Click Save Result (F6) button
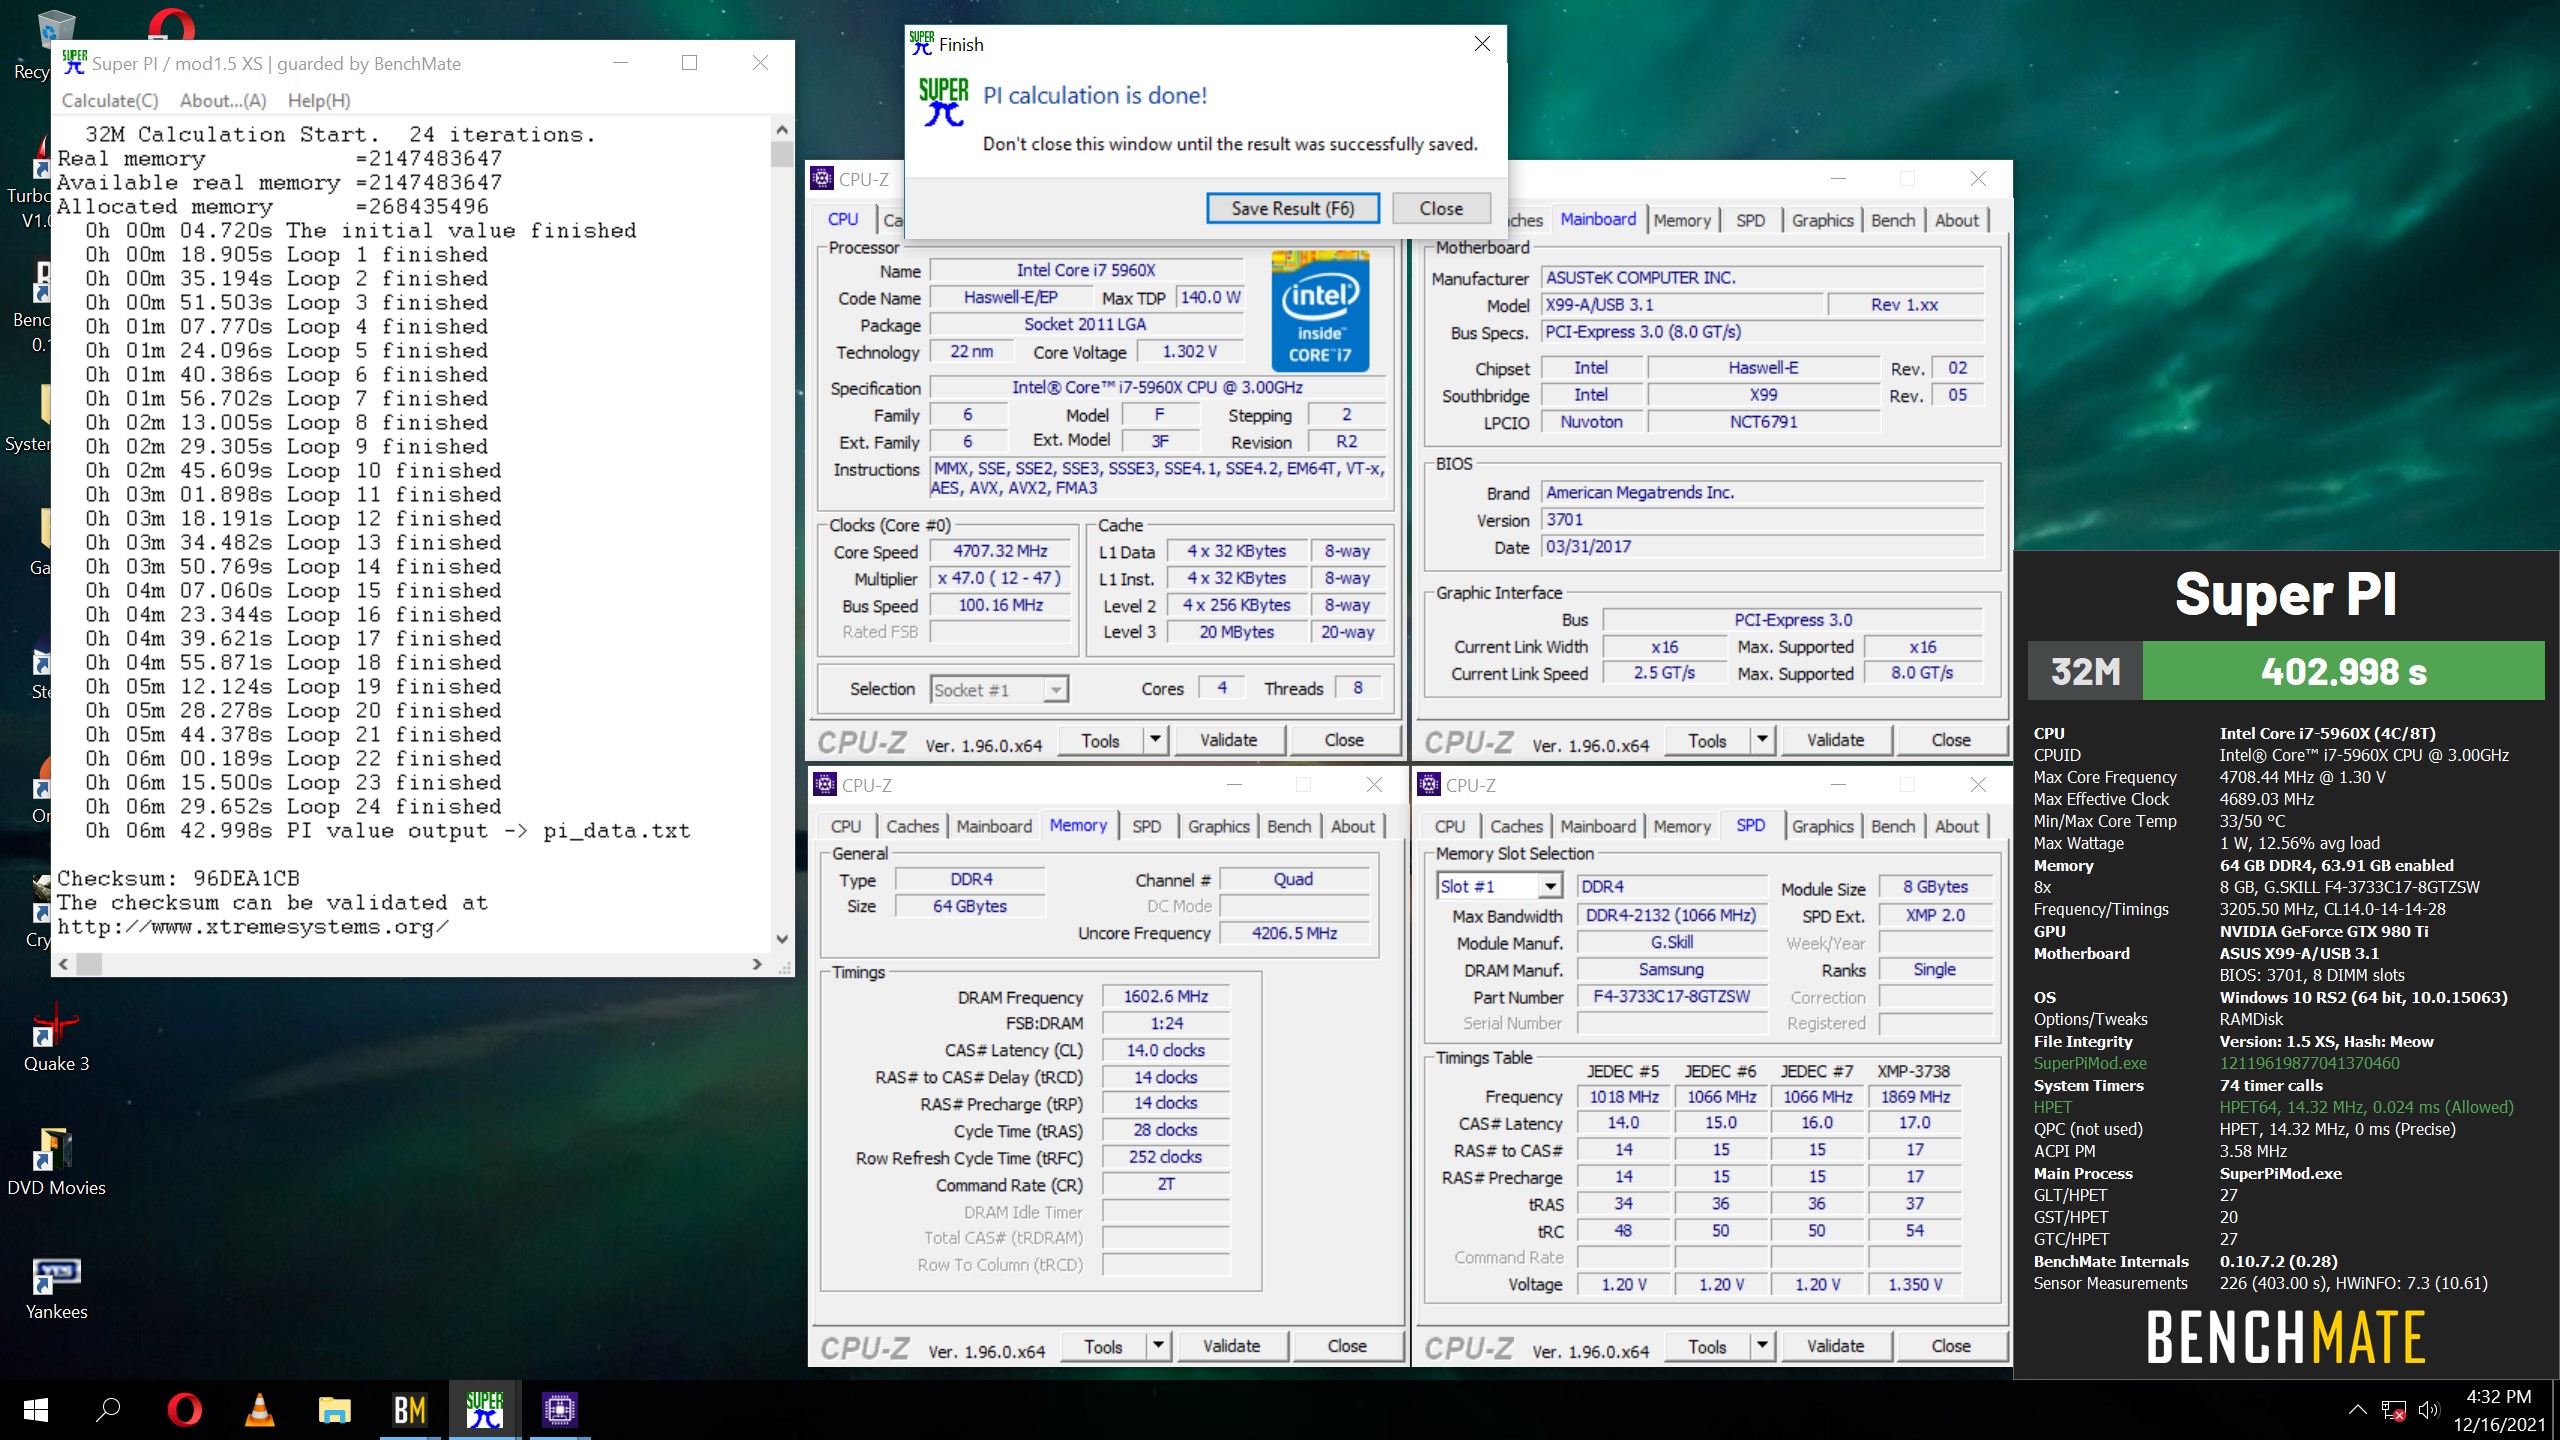 tap(1293, 208)
